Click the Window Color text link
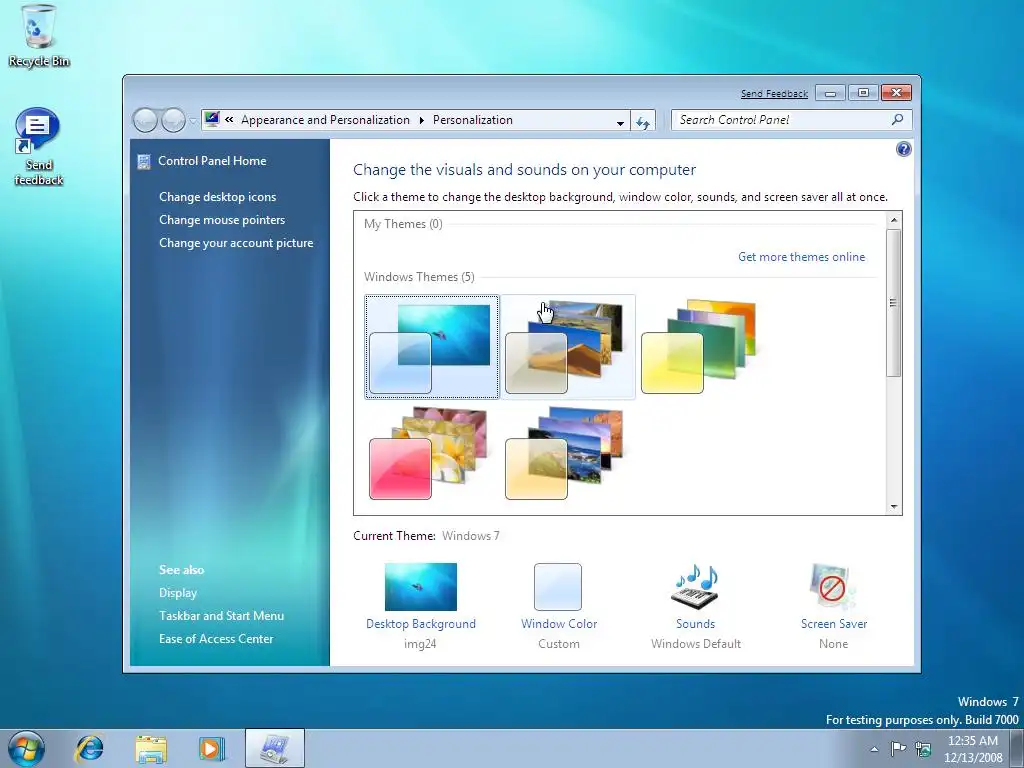1024x768 pixels. click(x=559, y=624)
